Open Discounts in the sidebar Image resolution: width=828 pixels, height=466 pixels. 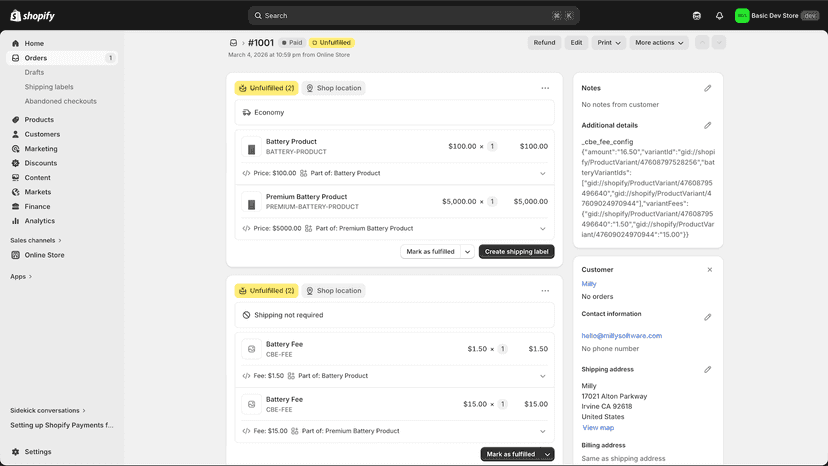click(x=40, y=163)
